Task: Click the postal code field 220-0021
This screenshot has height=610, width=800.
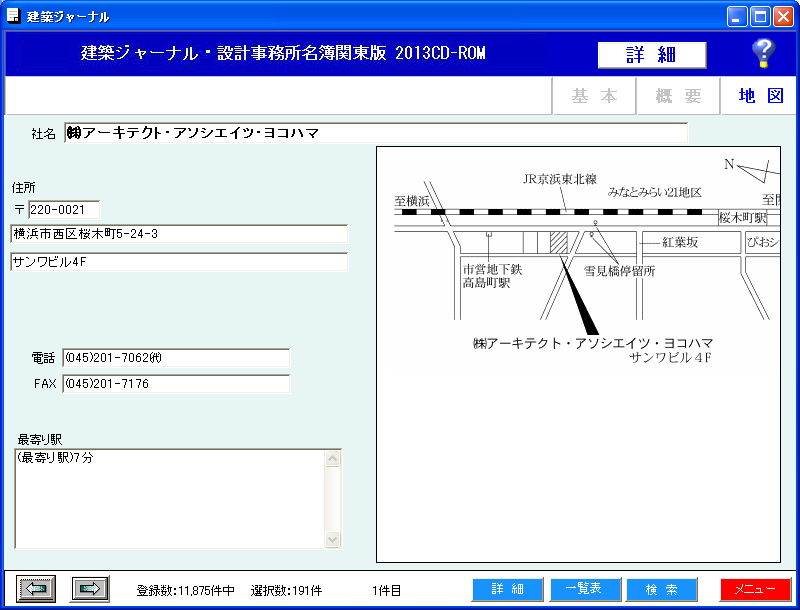Action: pos(64,210)
